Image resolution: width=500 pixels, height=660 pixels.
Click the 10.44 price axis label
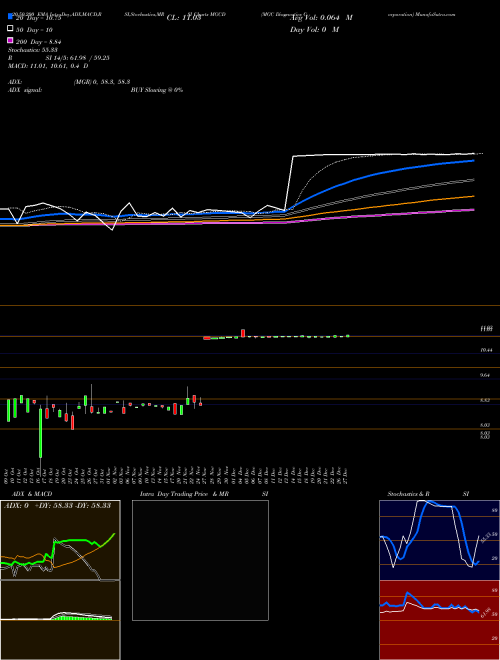point(486,350)
